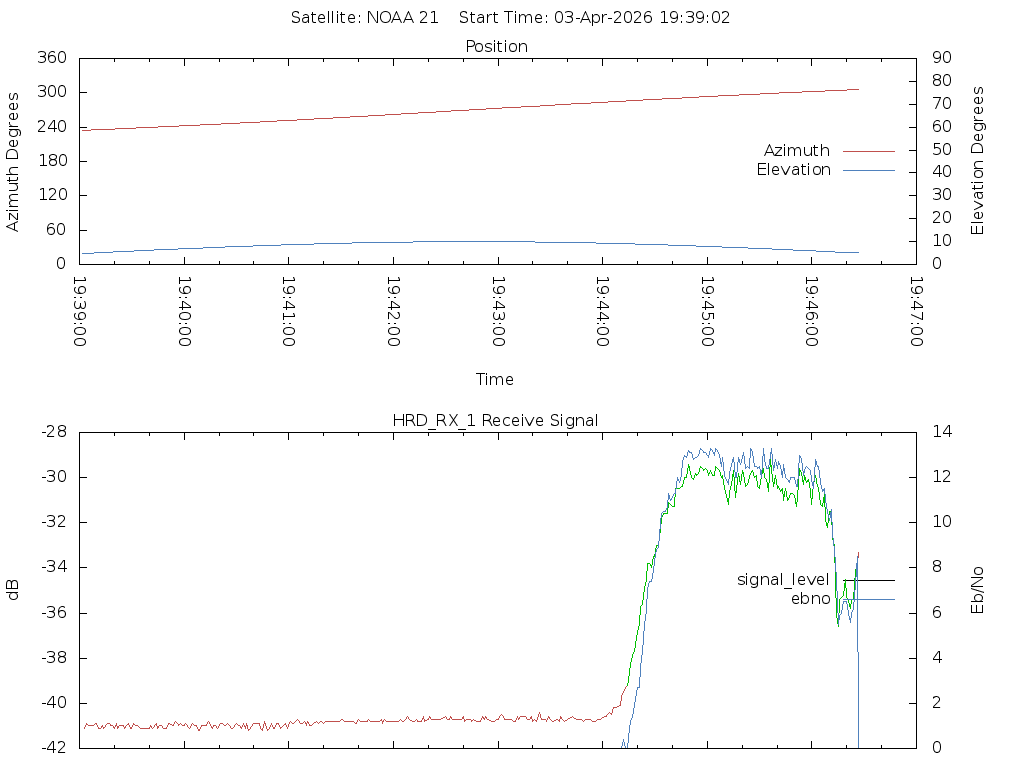Click the Position plot title
1024x768 pixels.
pyautogui.click(x=497, y=47)
